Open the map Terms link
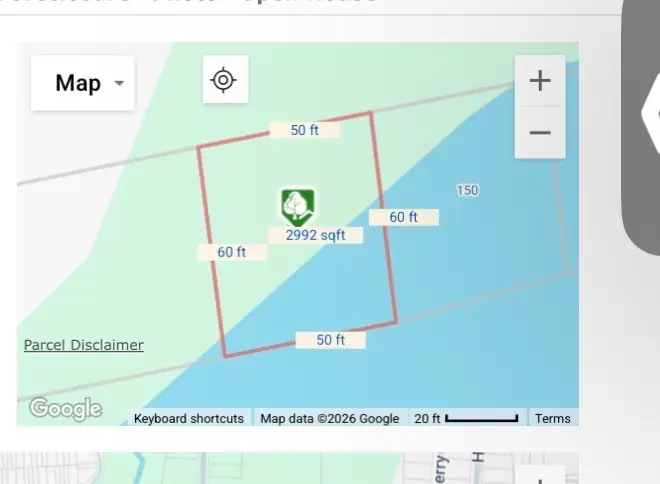The image size is (660, 484). [x=552, y=419]
